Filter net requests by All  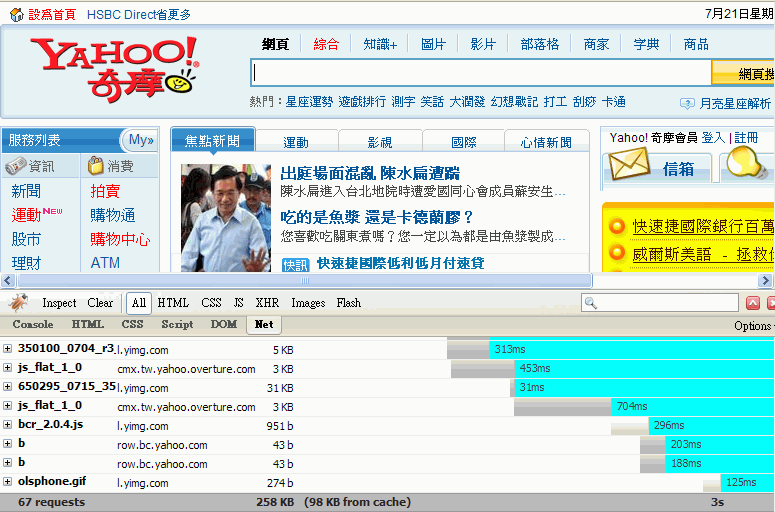[139, 303]
